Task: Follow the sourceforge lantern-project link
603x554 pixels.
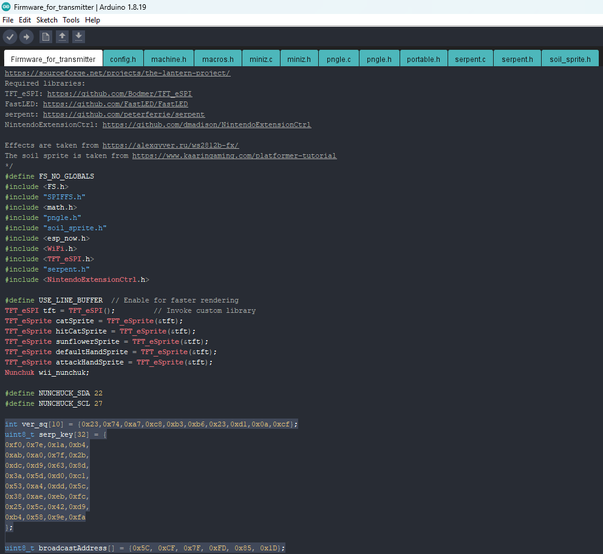Action: pos(118,73)
